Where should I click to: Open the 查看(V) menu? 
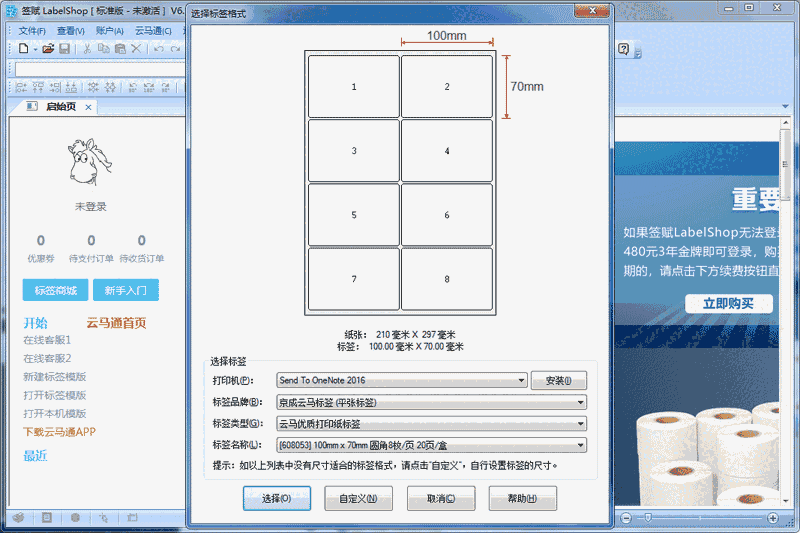[70, 31]
